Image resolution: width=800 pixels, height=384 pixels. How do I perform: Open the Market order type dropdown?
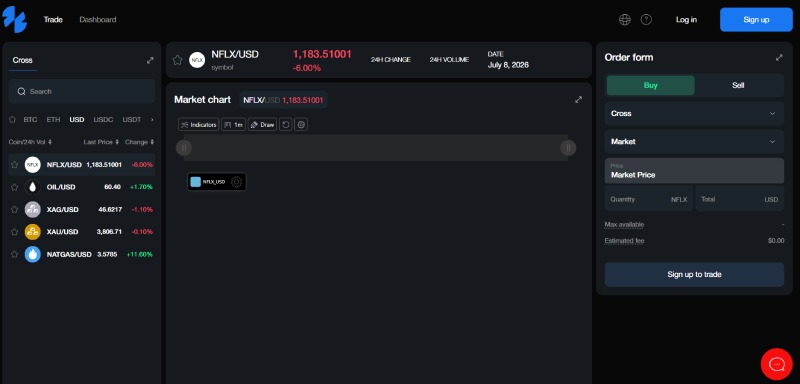tap(694, 142)
